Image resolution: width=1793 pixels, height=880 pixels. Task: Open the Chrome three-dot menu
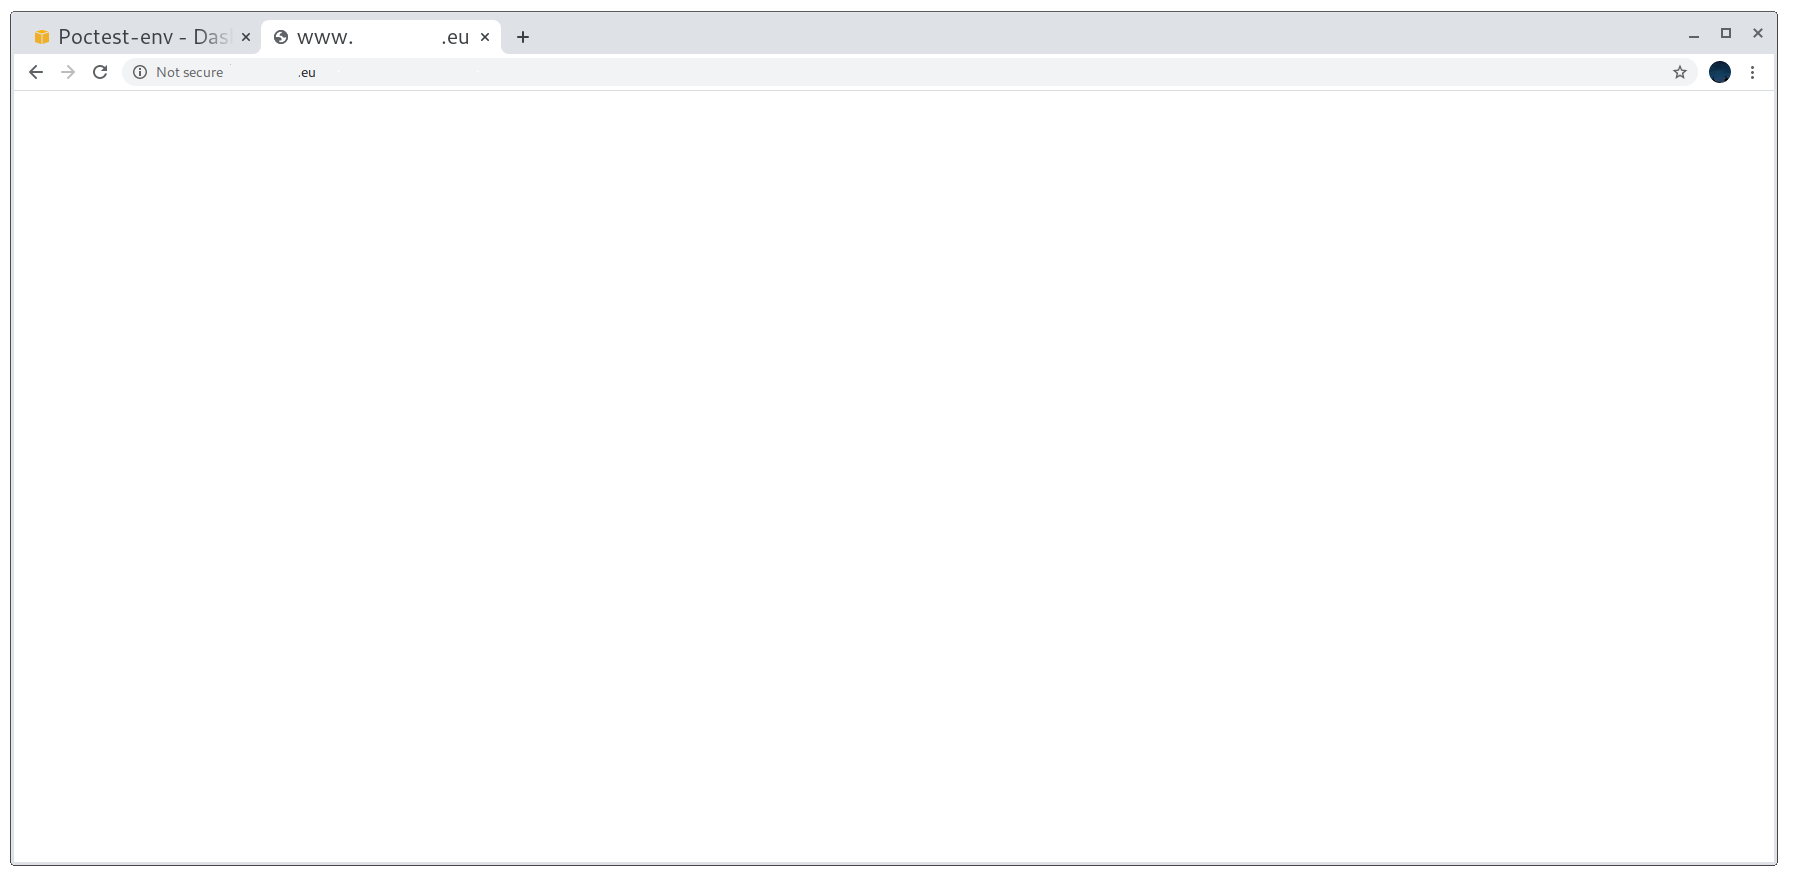1752,72
